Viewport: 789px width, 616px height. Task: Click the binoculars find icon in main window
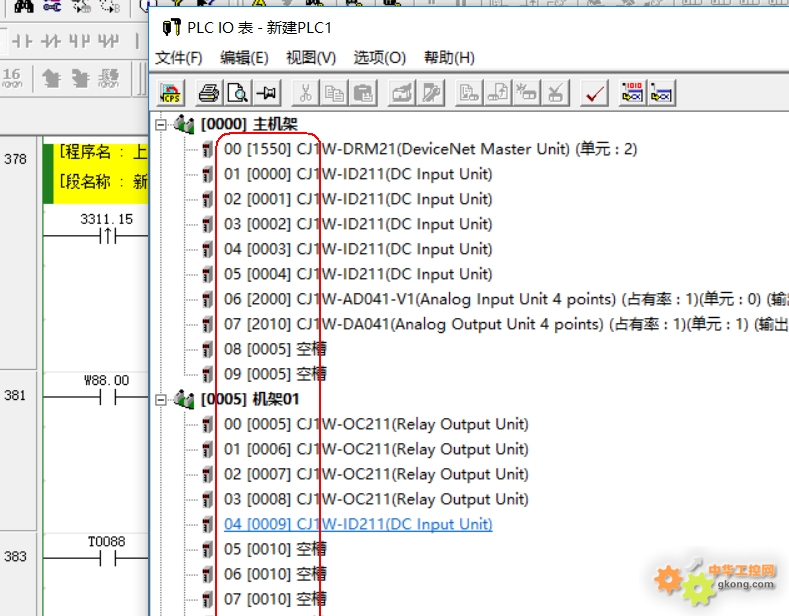[x=23, y=6]
